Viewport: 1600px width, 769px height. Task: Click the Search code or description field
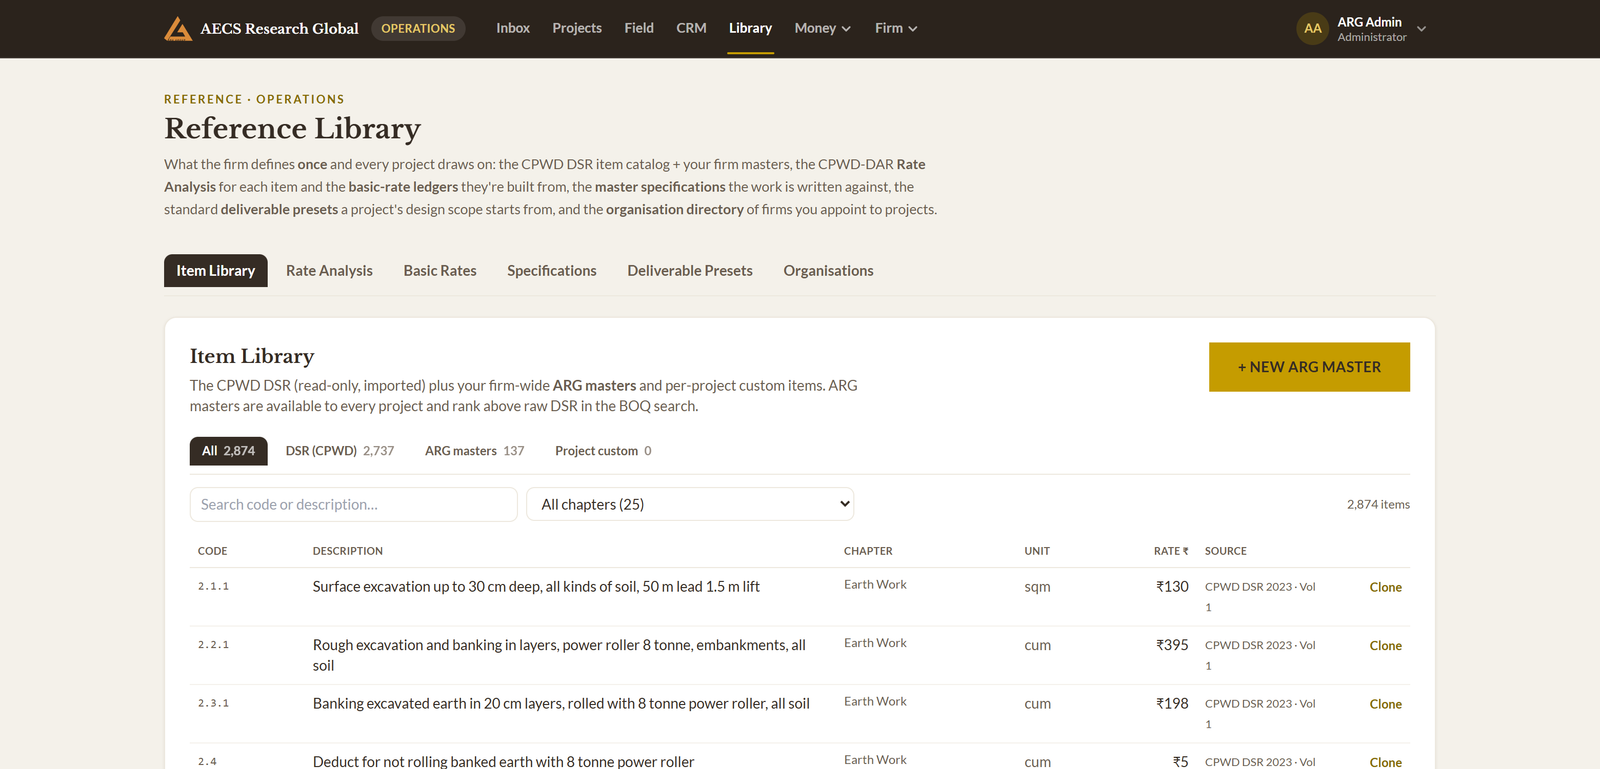[x=353, y=504]
